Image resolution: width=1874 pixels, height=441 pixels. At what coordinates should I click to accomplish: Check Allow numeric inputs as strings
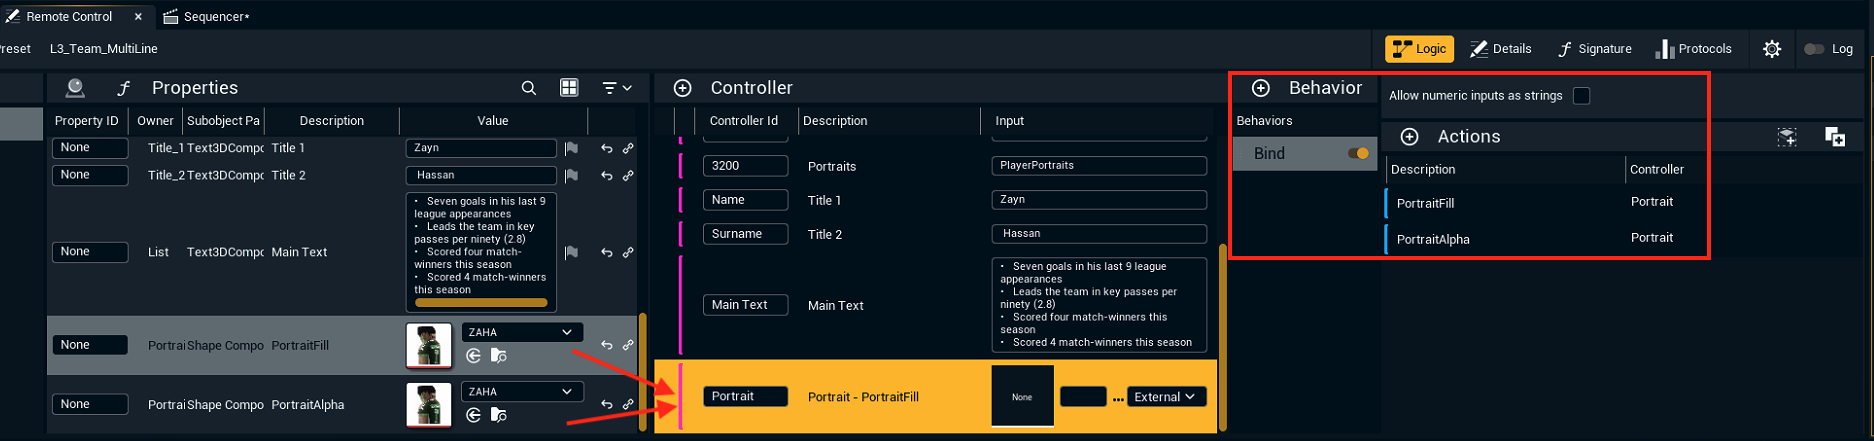coord(1581,96)
